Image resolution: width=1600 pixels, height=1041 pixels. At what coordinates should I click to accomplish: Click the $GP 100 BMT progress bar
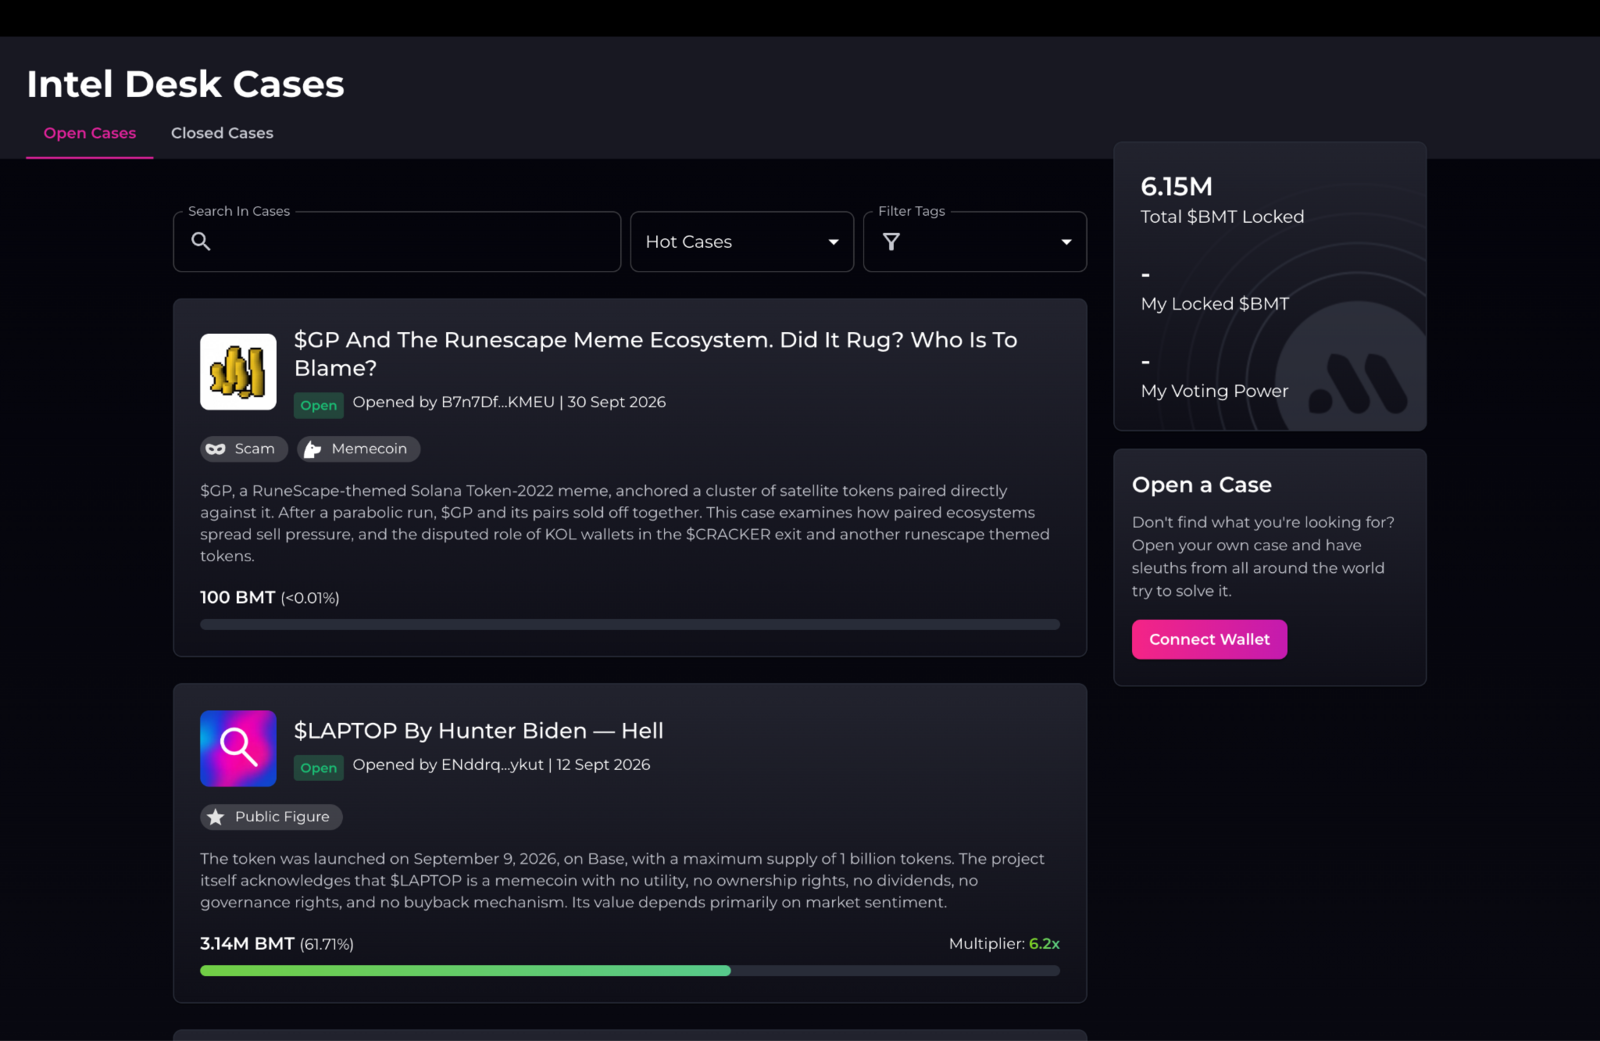630,625
